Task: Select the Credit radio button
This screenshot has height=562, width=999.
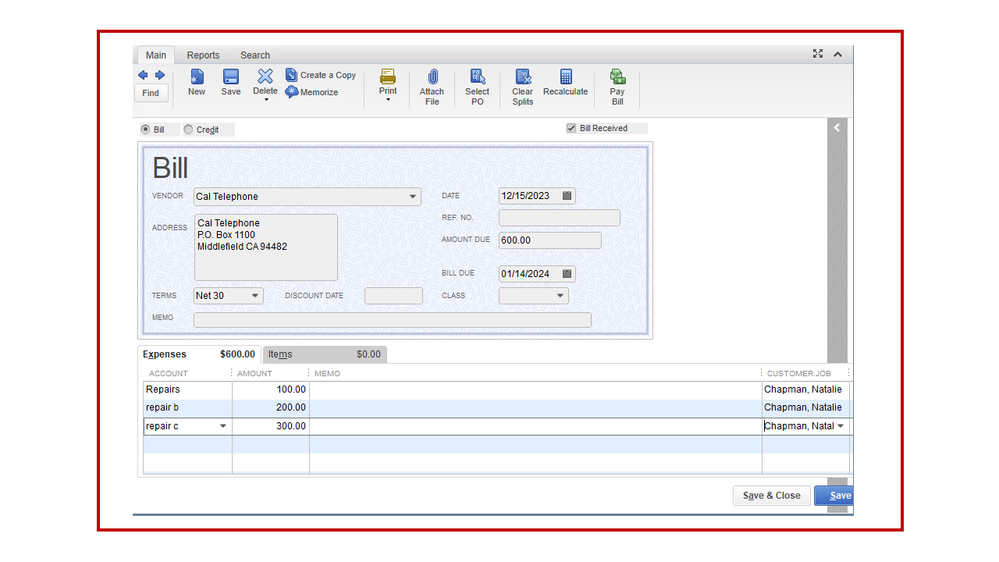Action: (189, 130)
